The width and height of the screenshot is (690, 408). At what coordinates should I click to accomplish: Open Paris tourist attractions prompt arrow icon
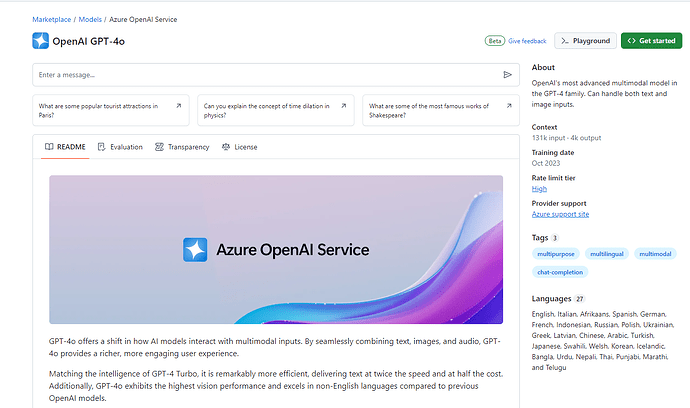178,106
